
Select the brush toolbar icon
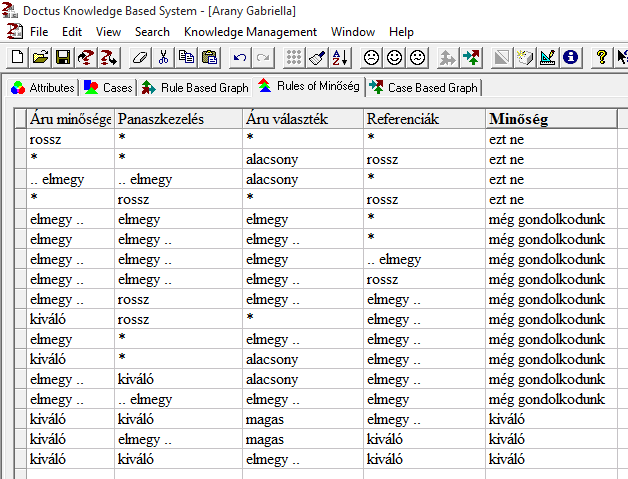[x=316, y=57]
